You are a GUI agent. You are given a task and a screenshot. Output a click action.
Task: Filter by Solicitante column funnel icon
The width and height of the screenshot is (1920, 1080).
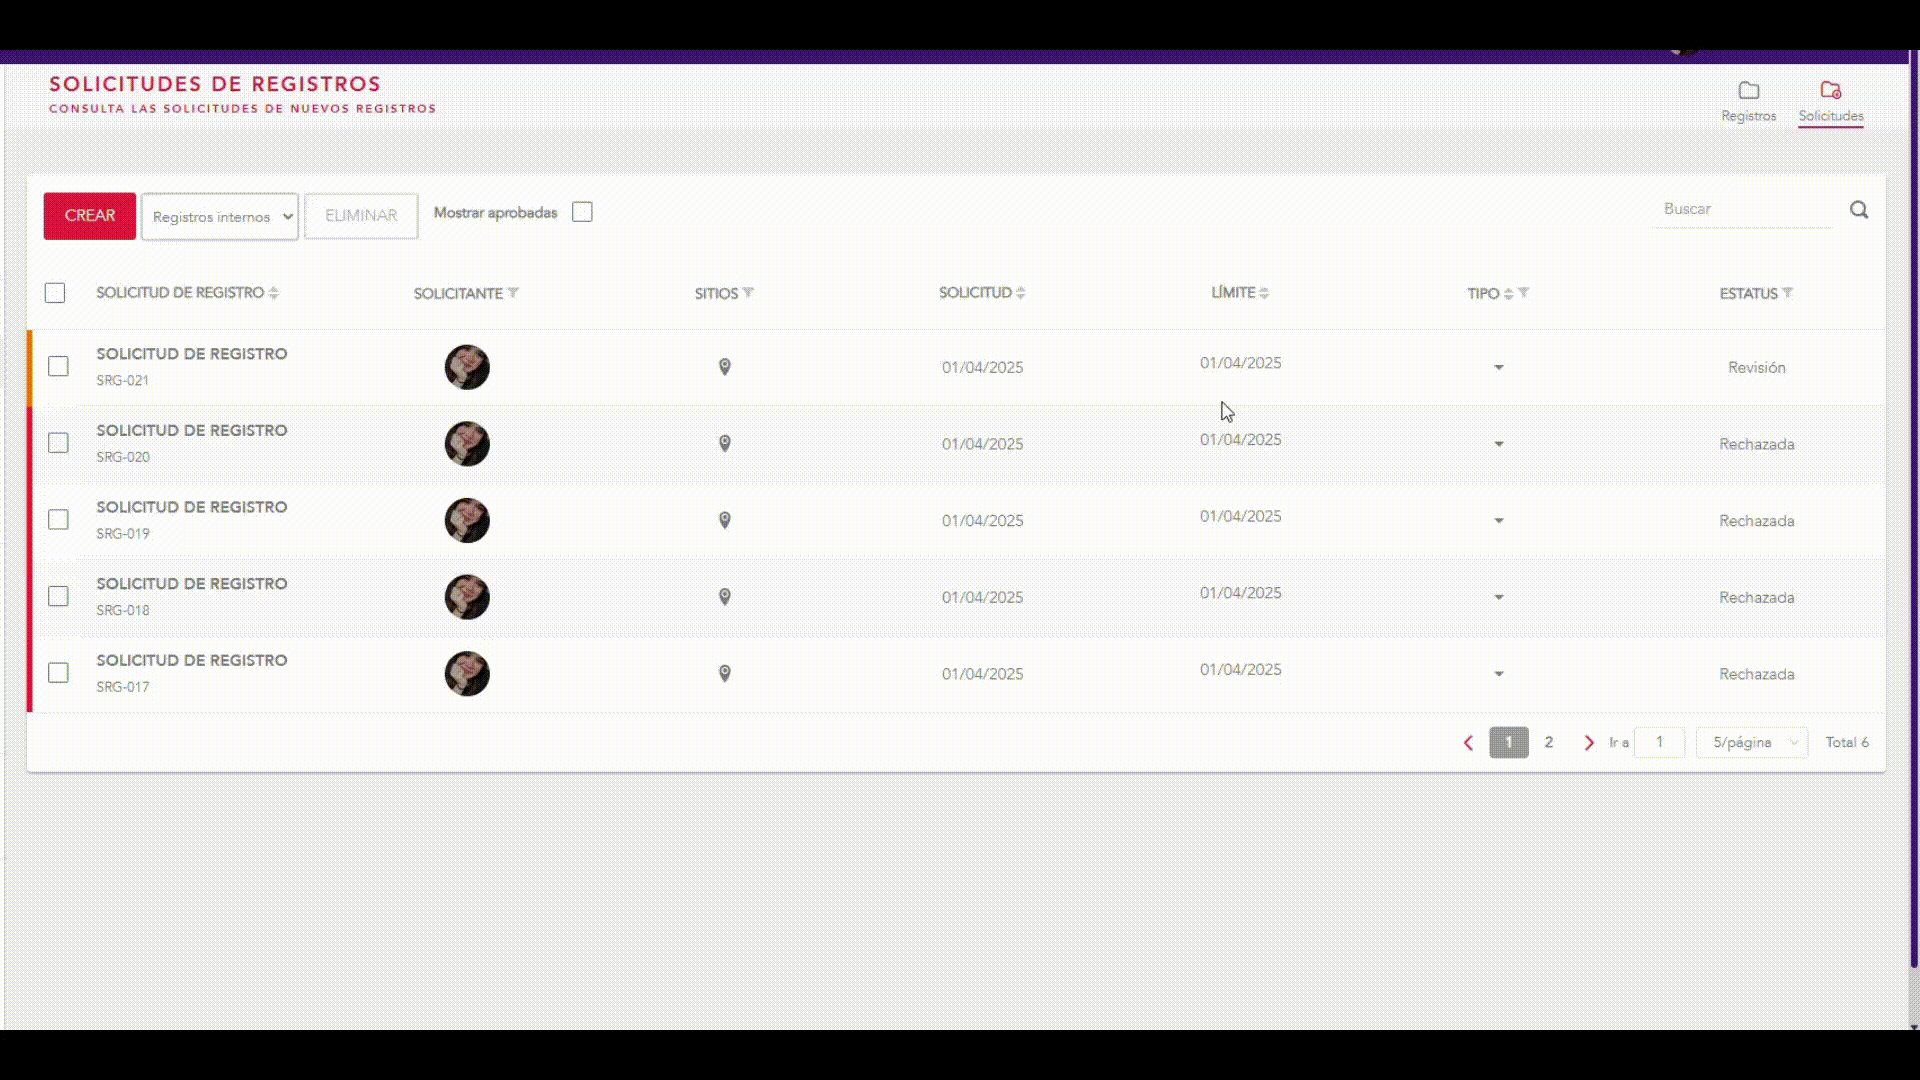click(x=513, y=293)
